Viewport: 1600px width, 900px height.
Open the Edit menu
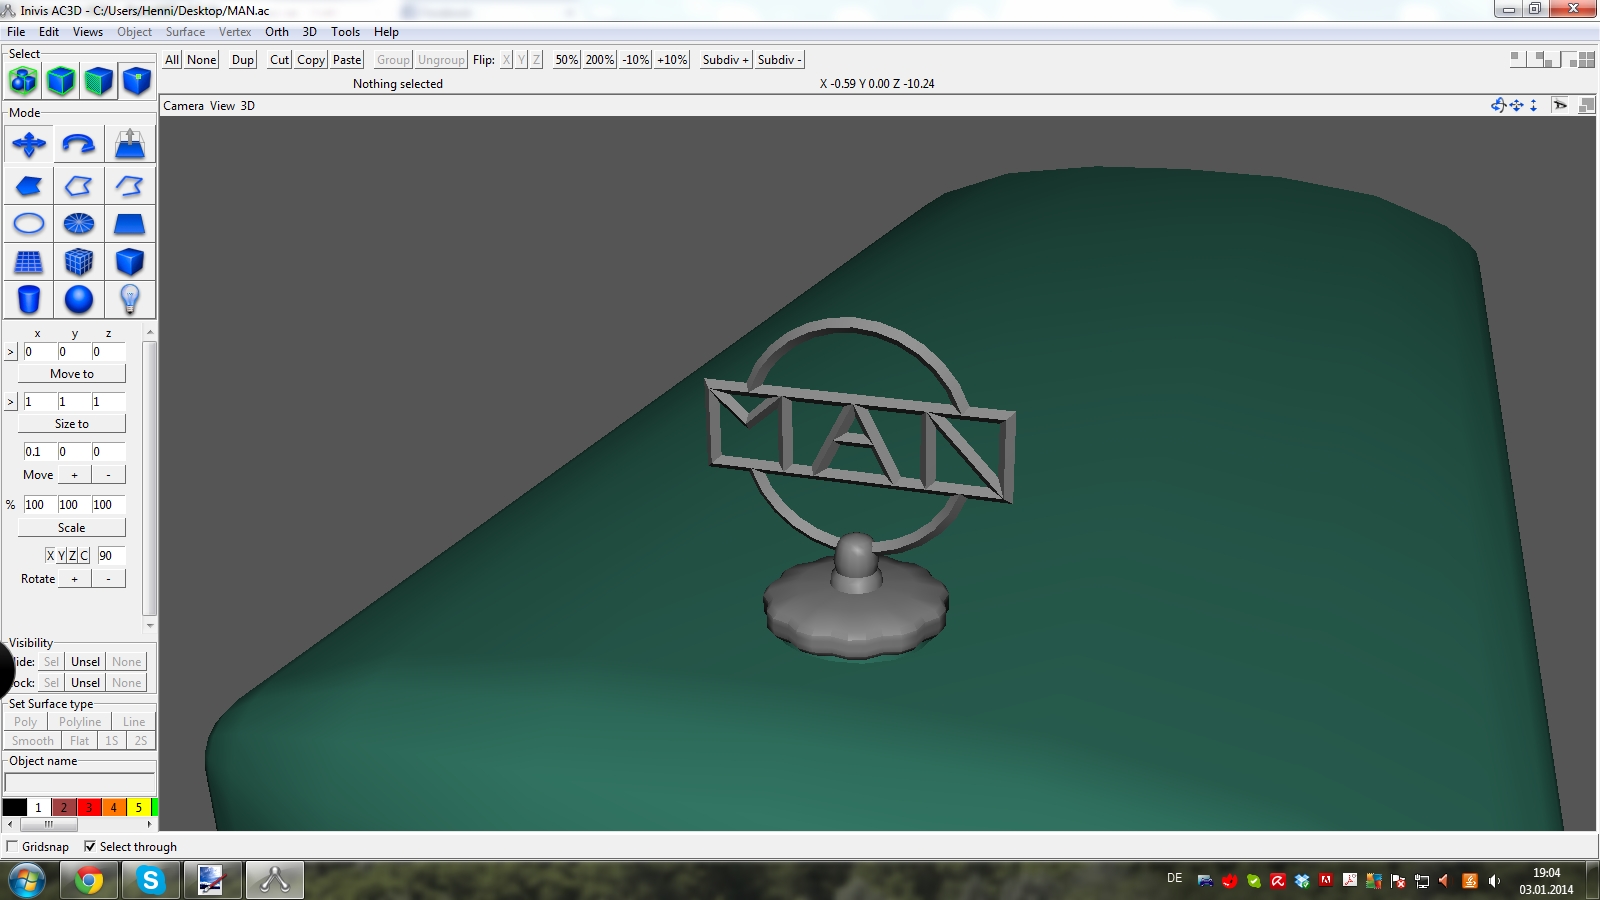pyautogui.click(x=49, y=32)
